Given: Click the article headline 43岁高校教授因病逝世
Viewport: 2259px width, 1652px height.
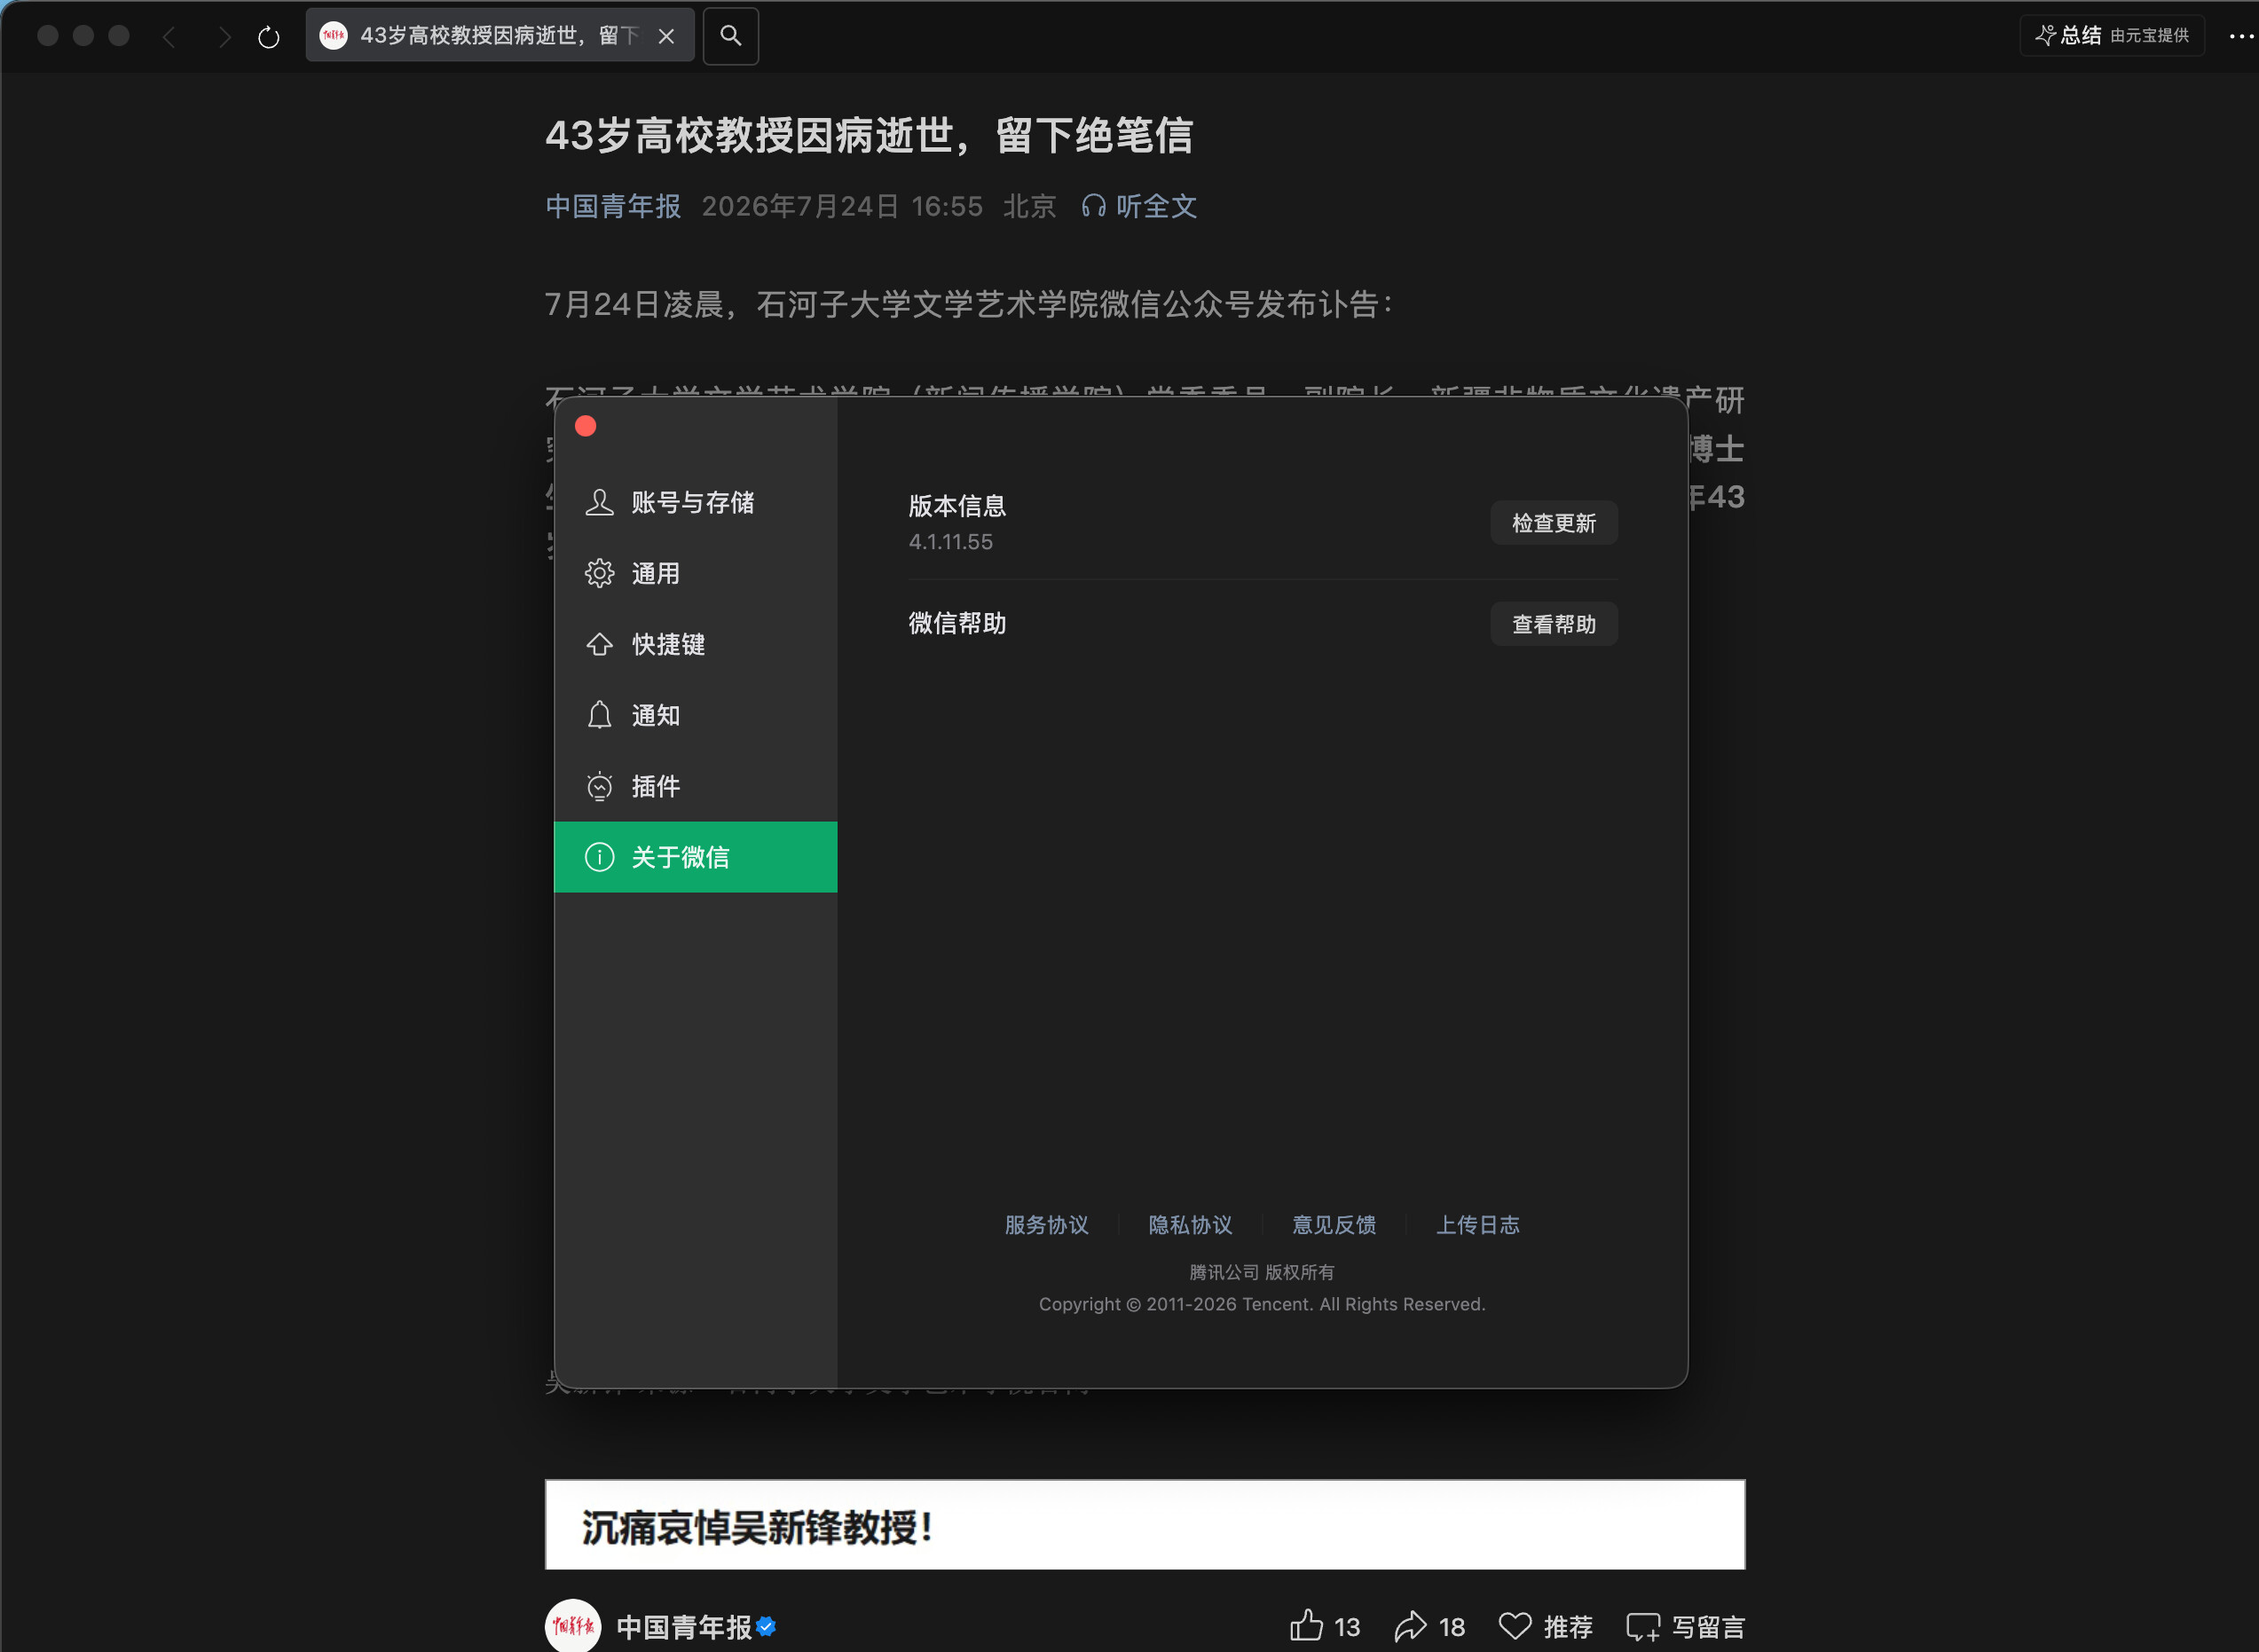Looking at the screenshot, I should 869,135.
